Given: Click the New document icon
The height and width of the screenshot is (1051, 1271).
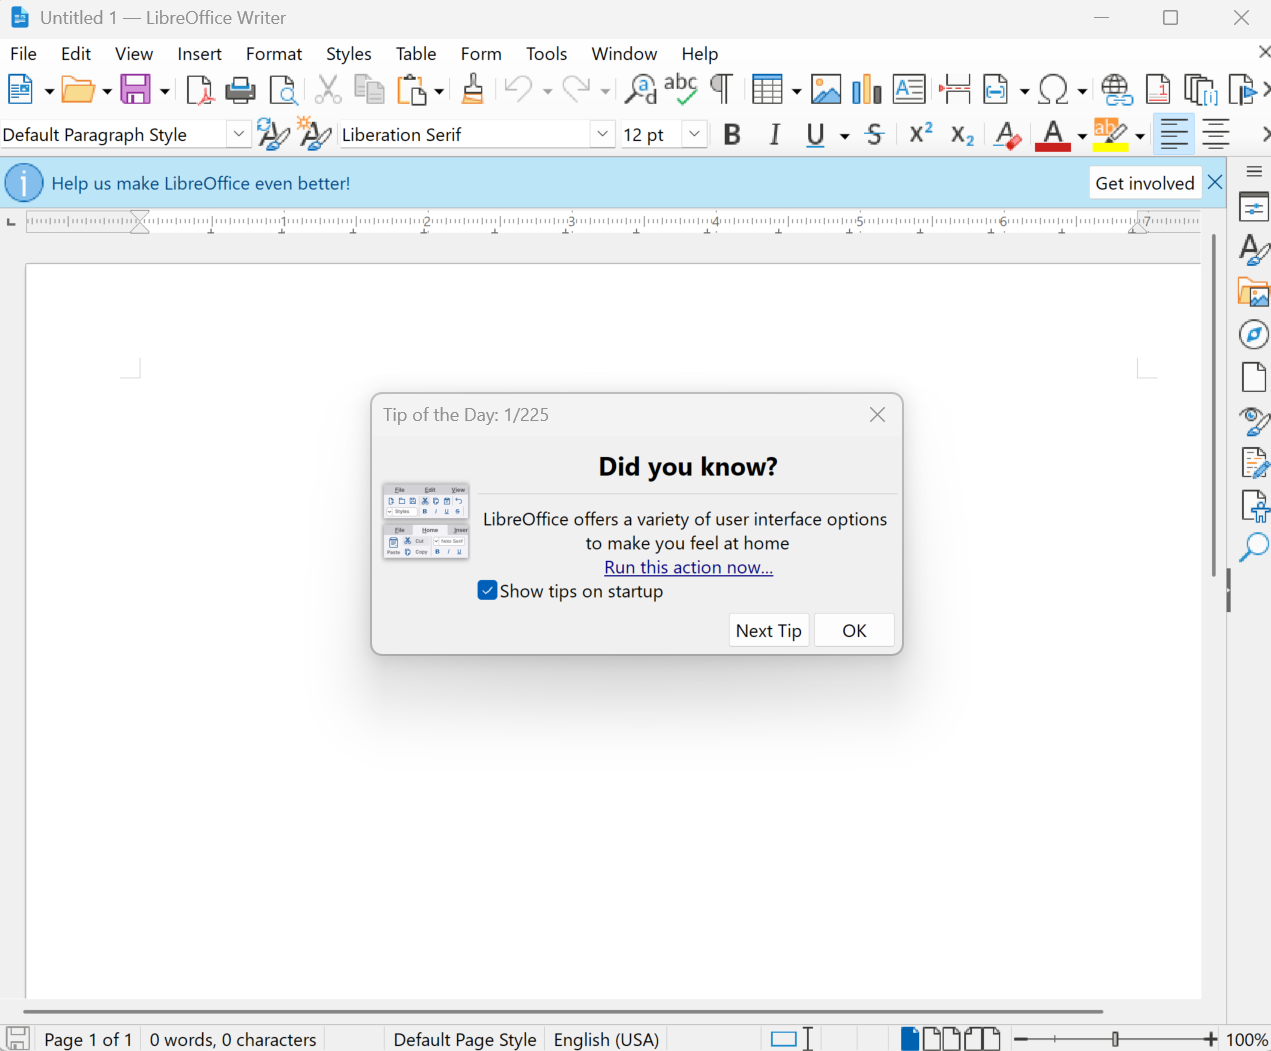Looking at the screenshot, I should tap(20, 90).
